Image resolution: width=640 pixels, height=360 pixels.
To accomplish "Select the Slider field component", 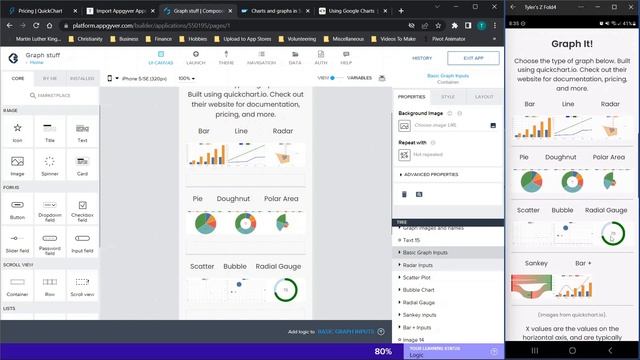I will (x=18, y=243).
